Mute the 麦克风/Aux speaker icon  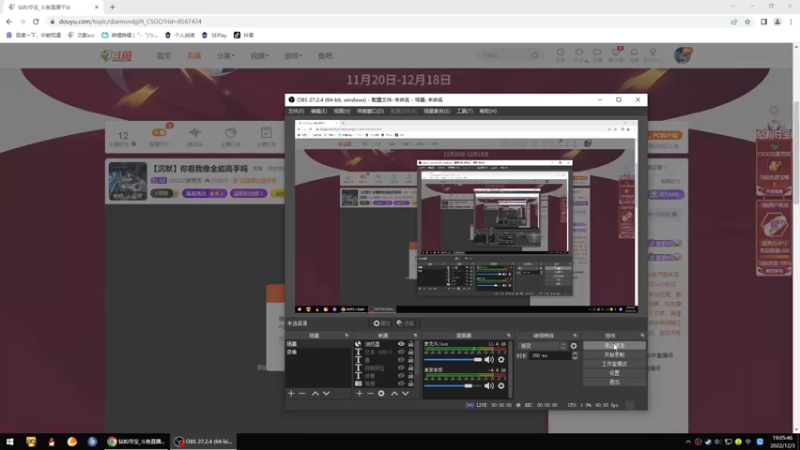click(489, 360)
